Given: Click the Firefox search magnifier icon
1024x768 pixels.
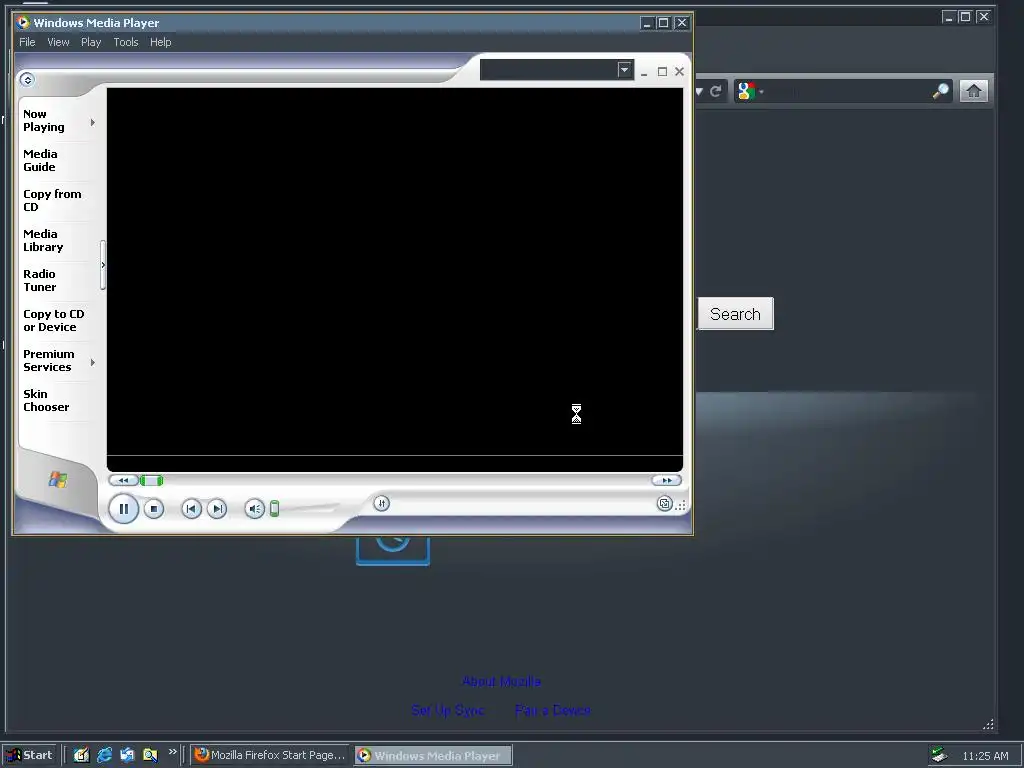Looking at the screenshot, I should click(940, 91).
